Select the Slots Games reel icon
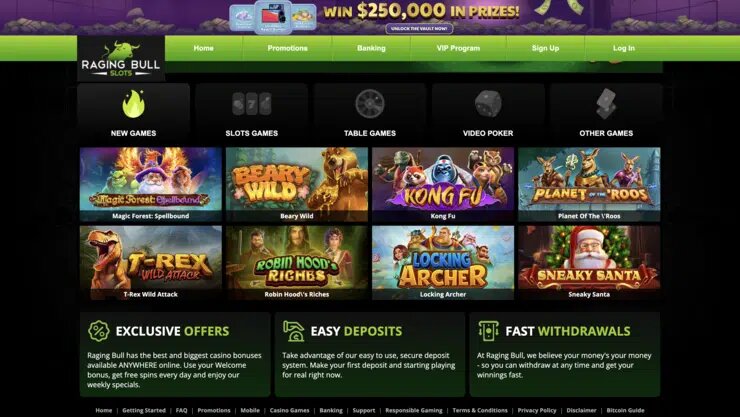Image resolution: width=740 pixels, height=417 pixels. click(252, 104)
